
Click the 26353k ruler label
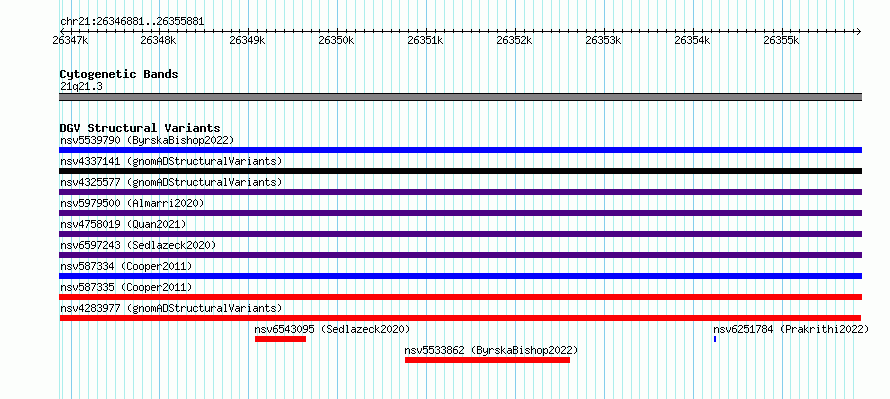tap(604, 40)
